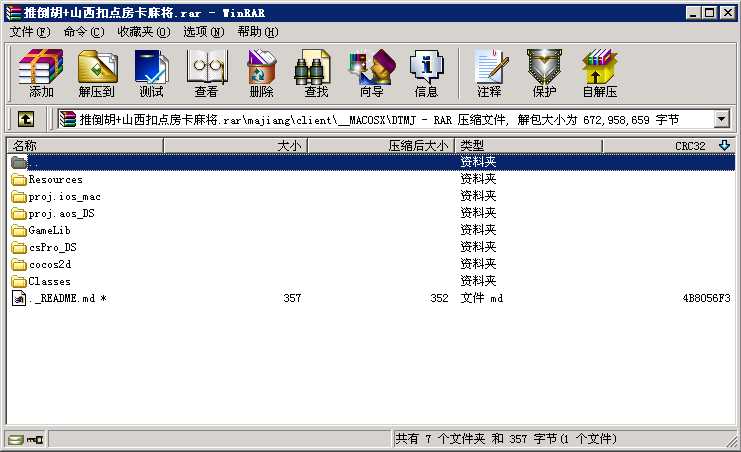Select the parent folder '..' row
741x452 pixels.
click(x=371, y=162)
